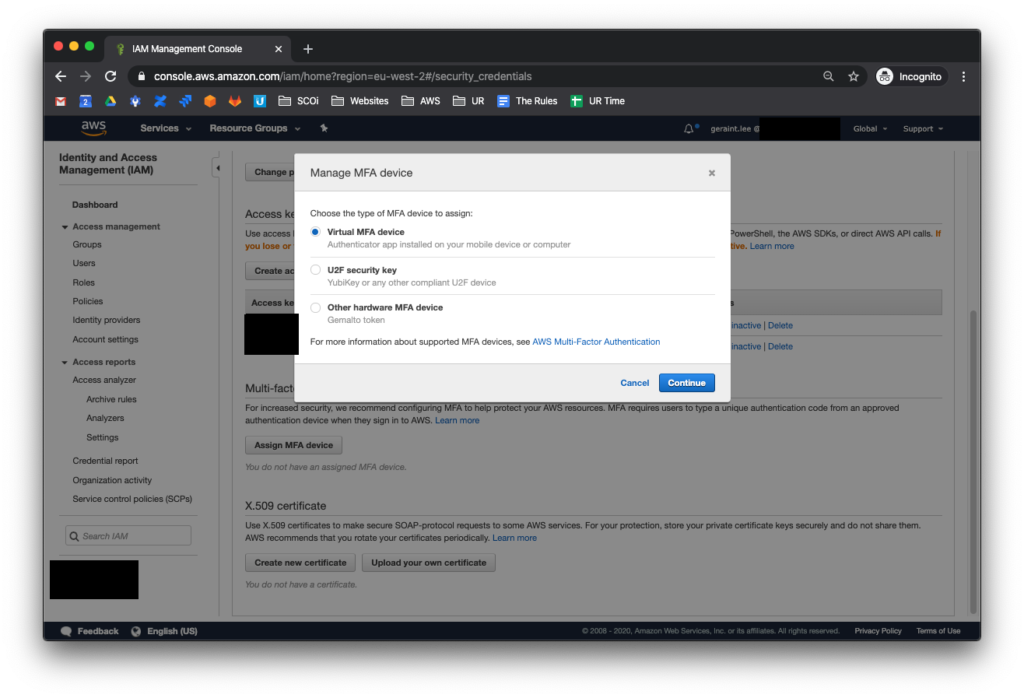Viewport: 1024px width, 698px height.
Task: Open the AWS notifications bell
Action: 689,129
